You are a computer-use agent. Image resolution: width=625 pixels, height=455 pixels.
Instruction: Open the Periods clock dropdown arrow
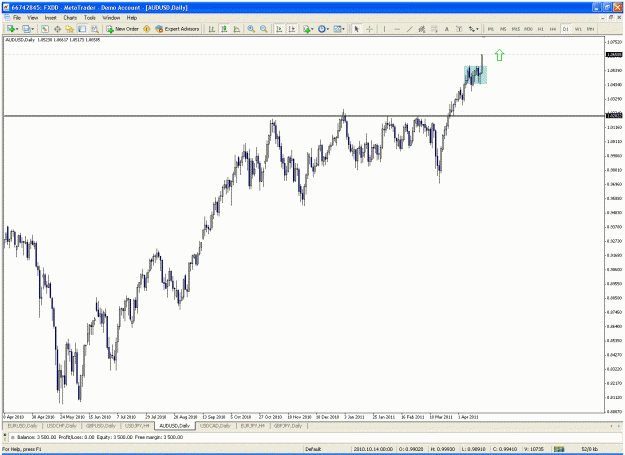pyautogui.click(x=328, y=29)
